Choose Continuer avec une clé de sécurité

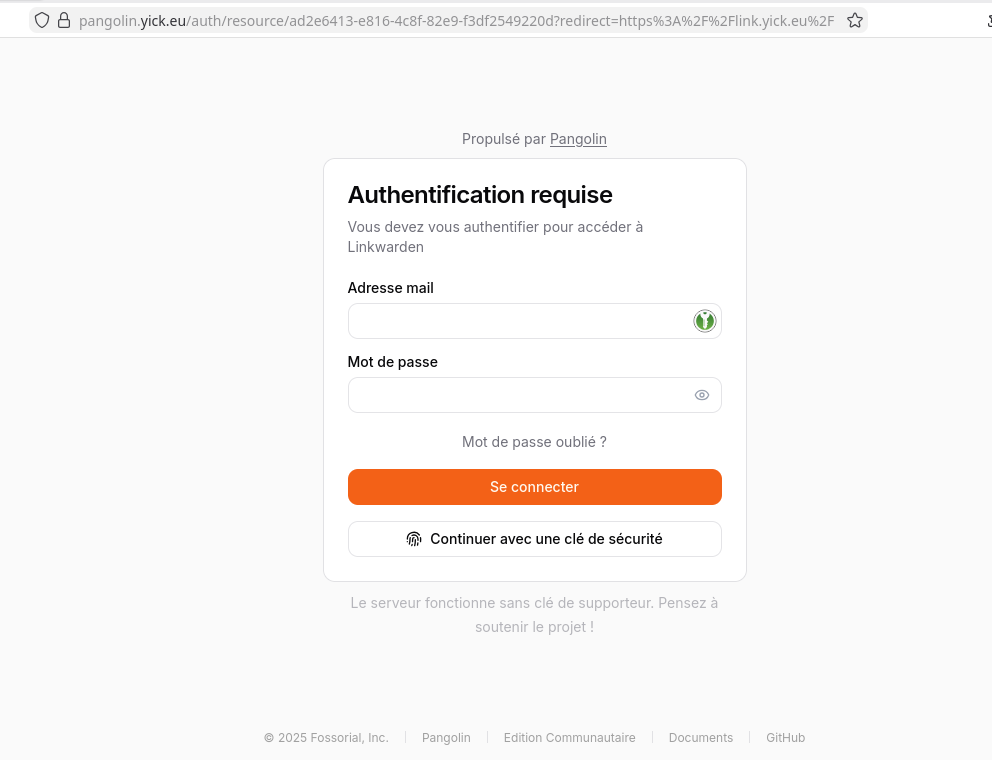tap(545, 539)
